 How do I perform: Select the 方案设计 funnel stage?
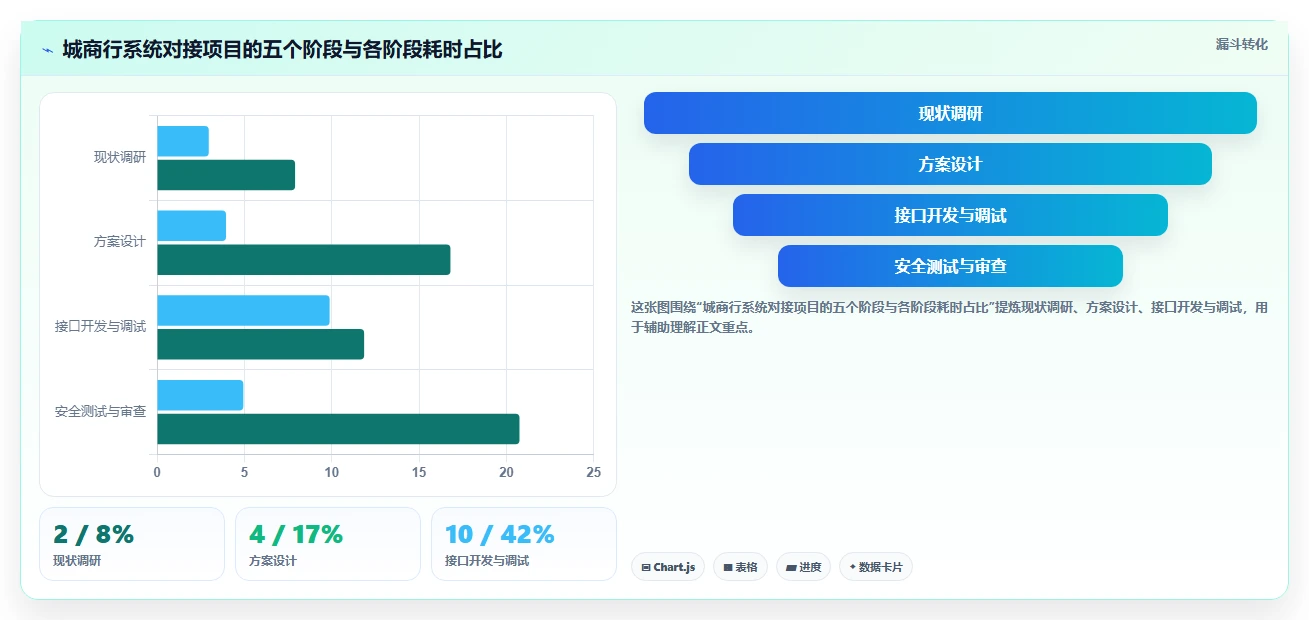(950, 164)
